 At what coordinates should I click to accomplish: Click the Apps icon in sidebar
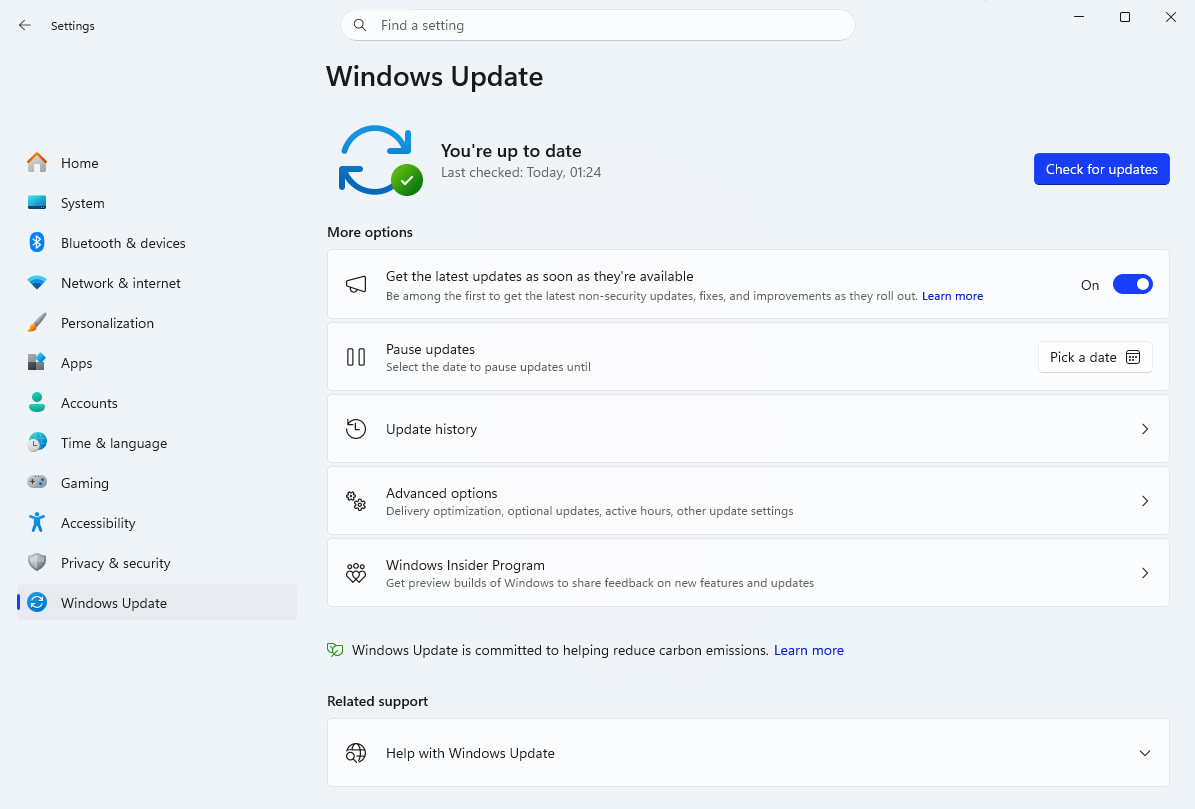pyautogui.click(x=37, y=362)
